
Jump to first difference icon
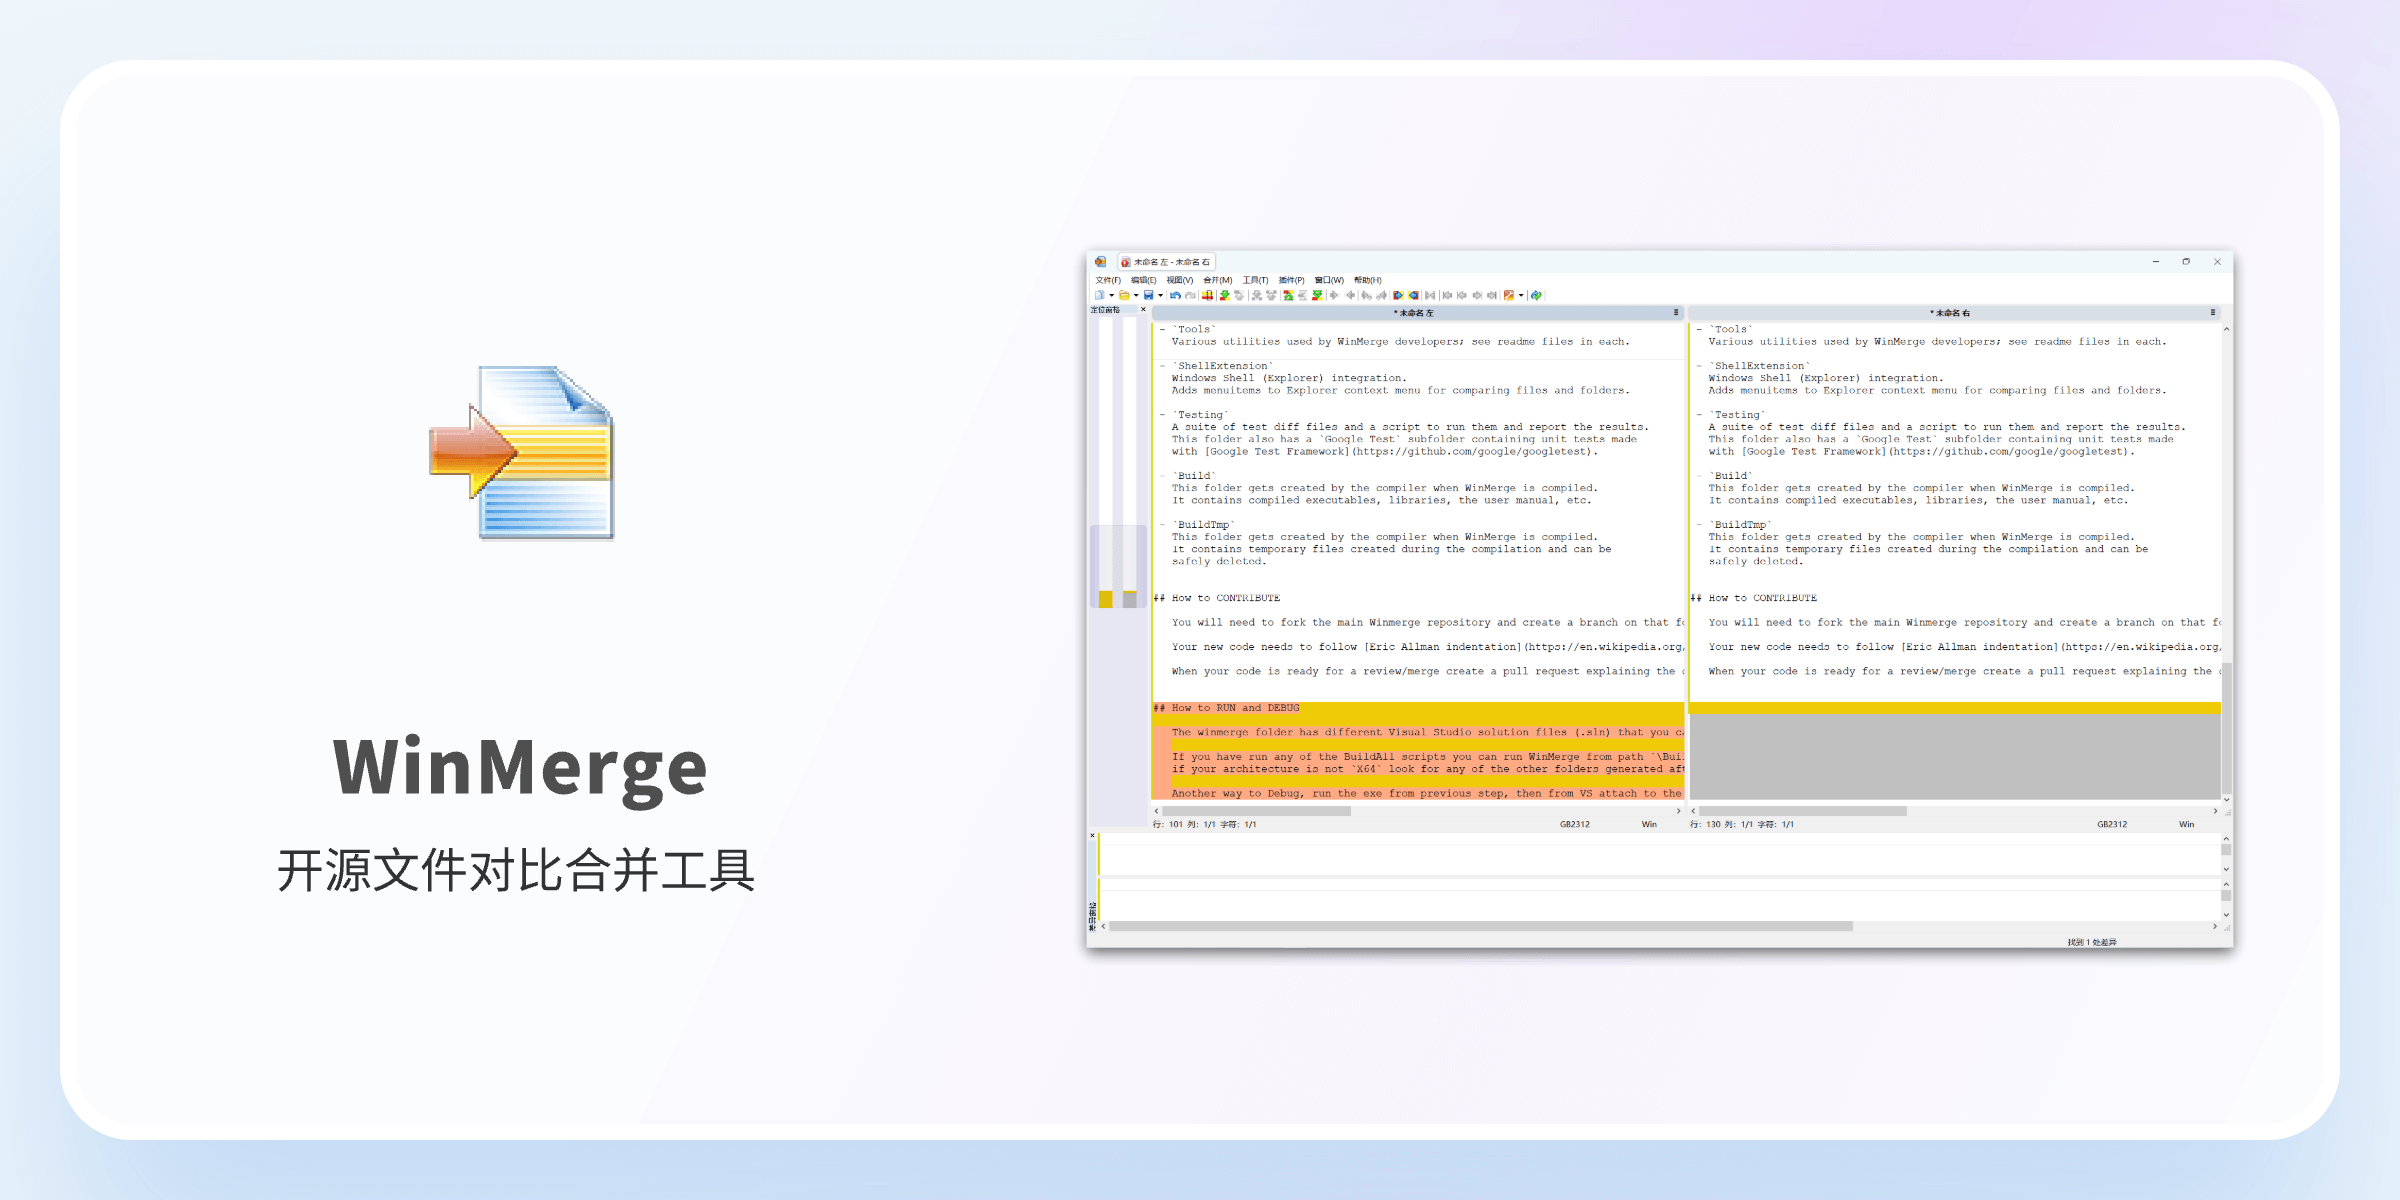tap(1288, 295)
